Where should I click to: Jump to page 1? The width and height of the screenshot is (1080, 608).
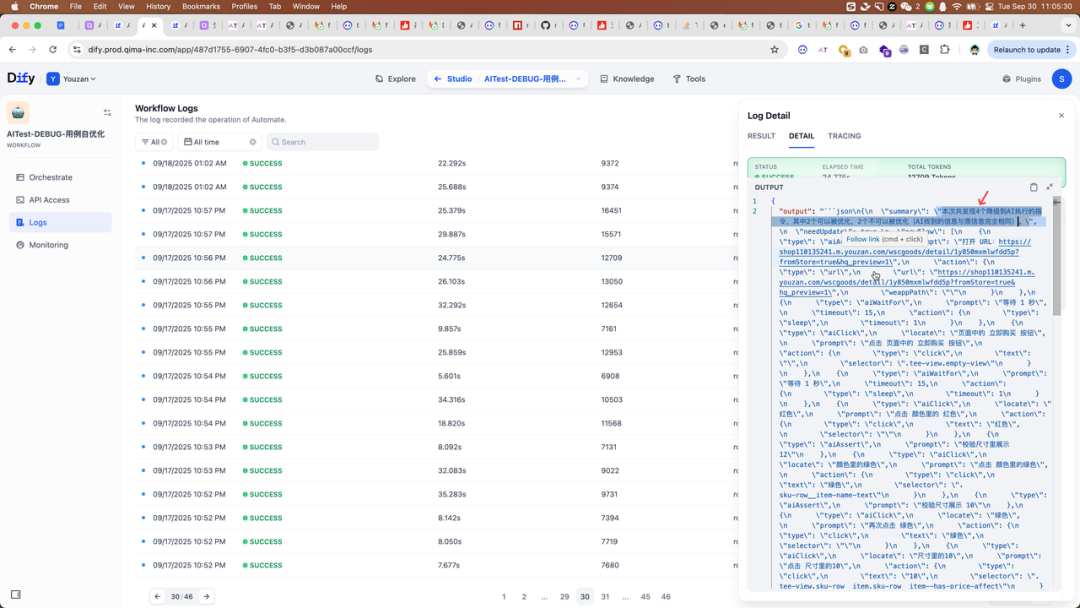pos(503,596)
